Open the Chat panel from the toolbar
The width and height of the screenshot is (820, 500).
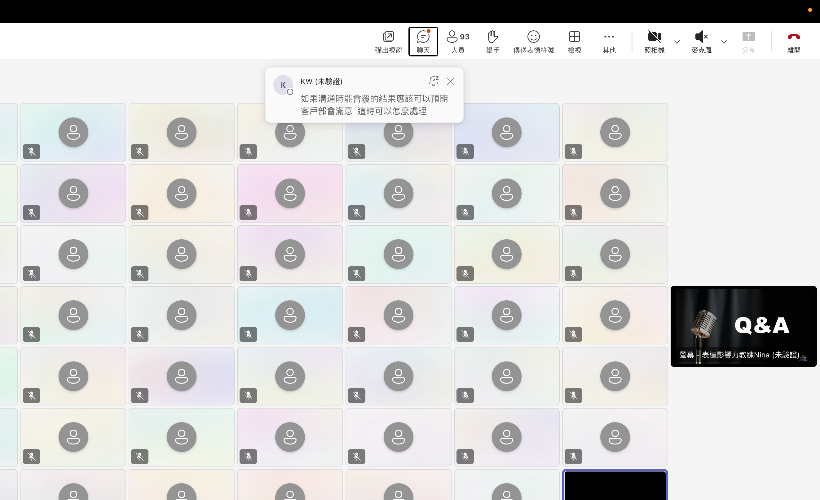tap(423, 40)
